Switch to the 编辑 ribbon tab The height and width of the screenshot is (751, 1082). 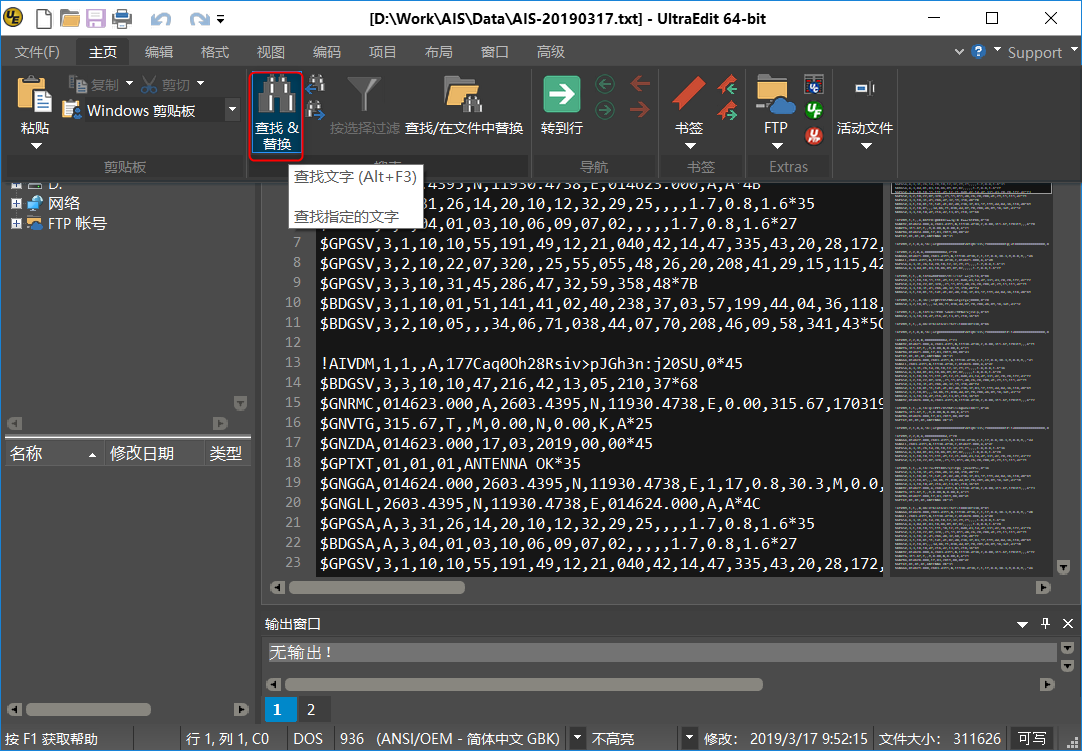point(159,52)
